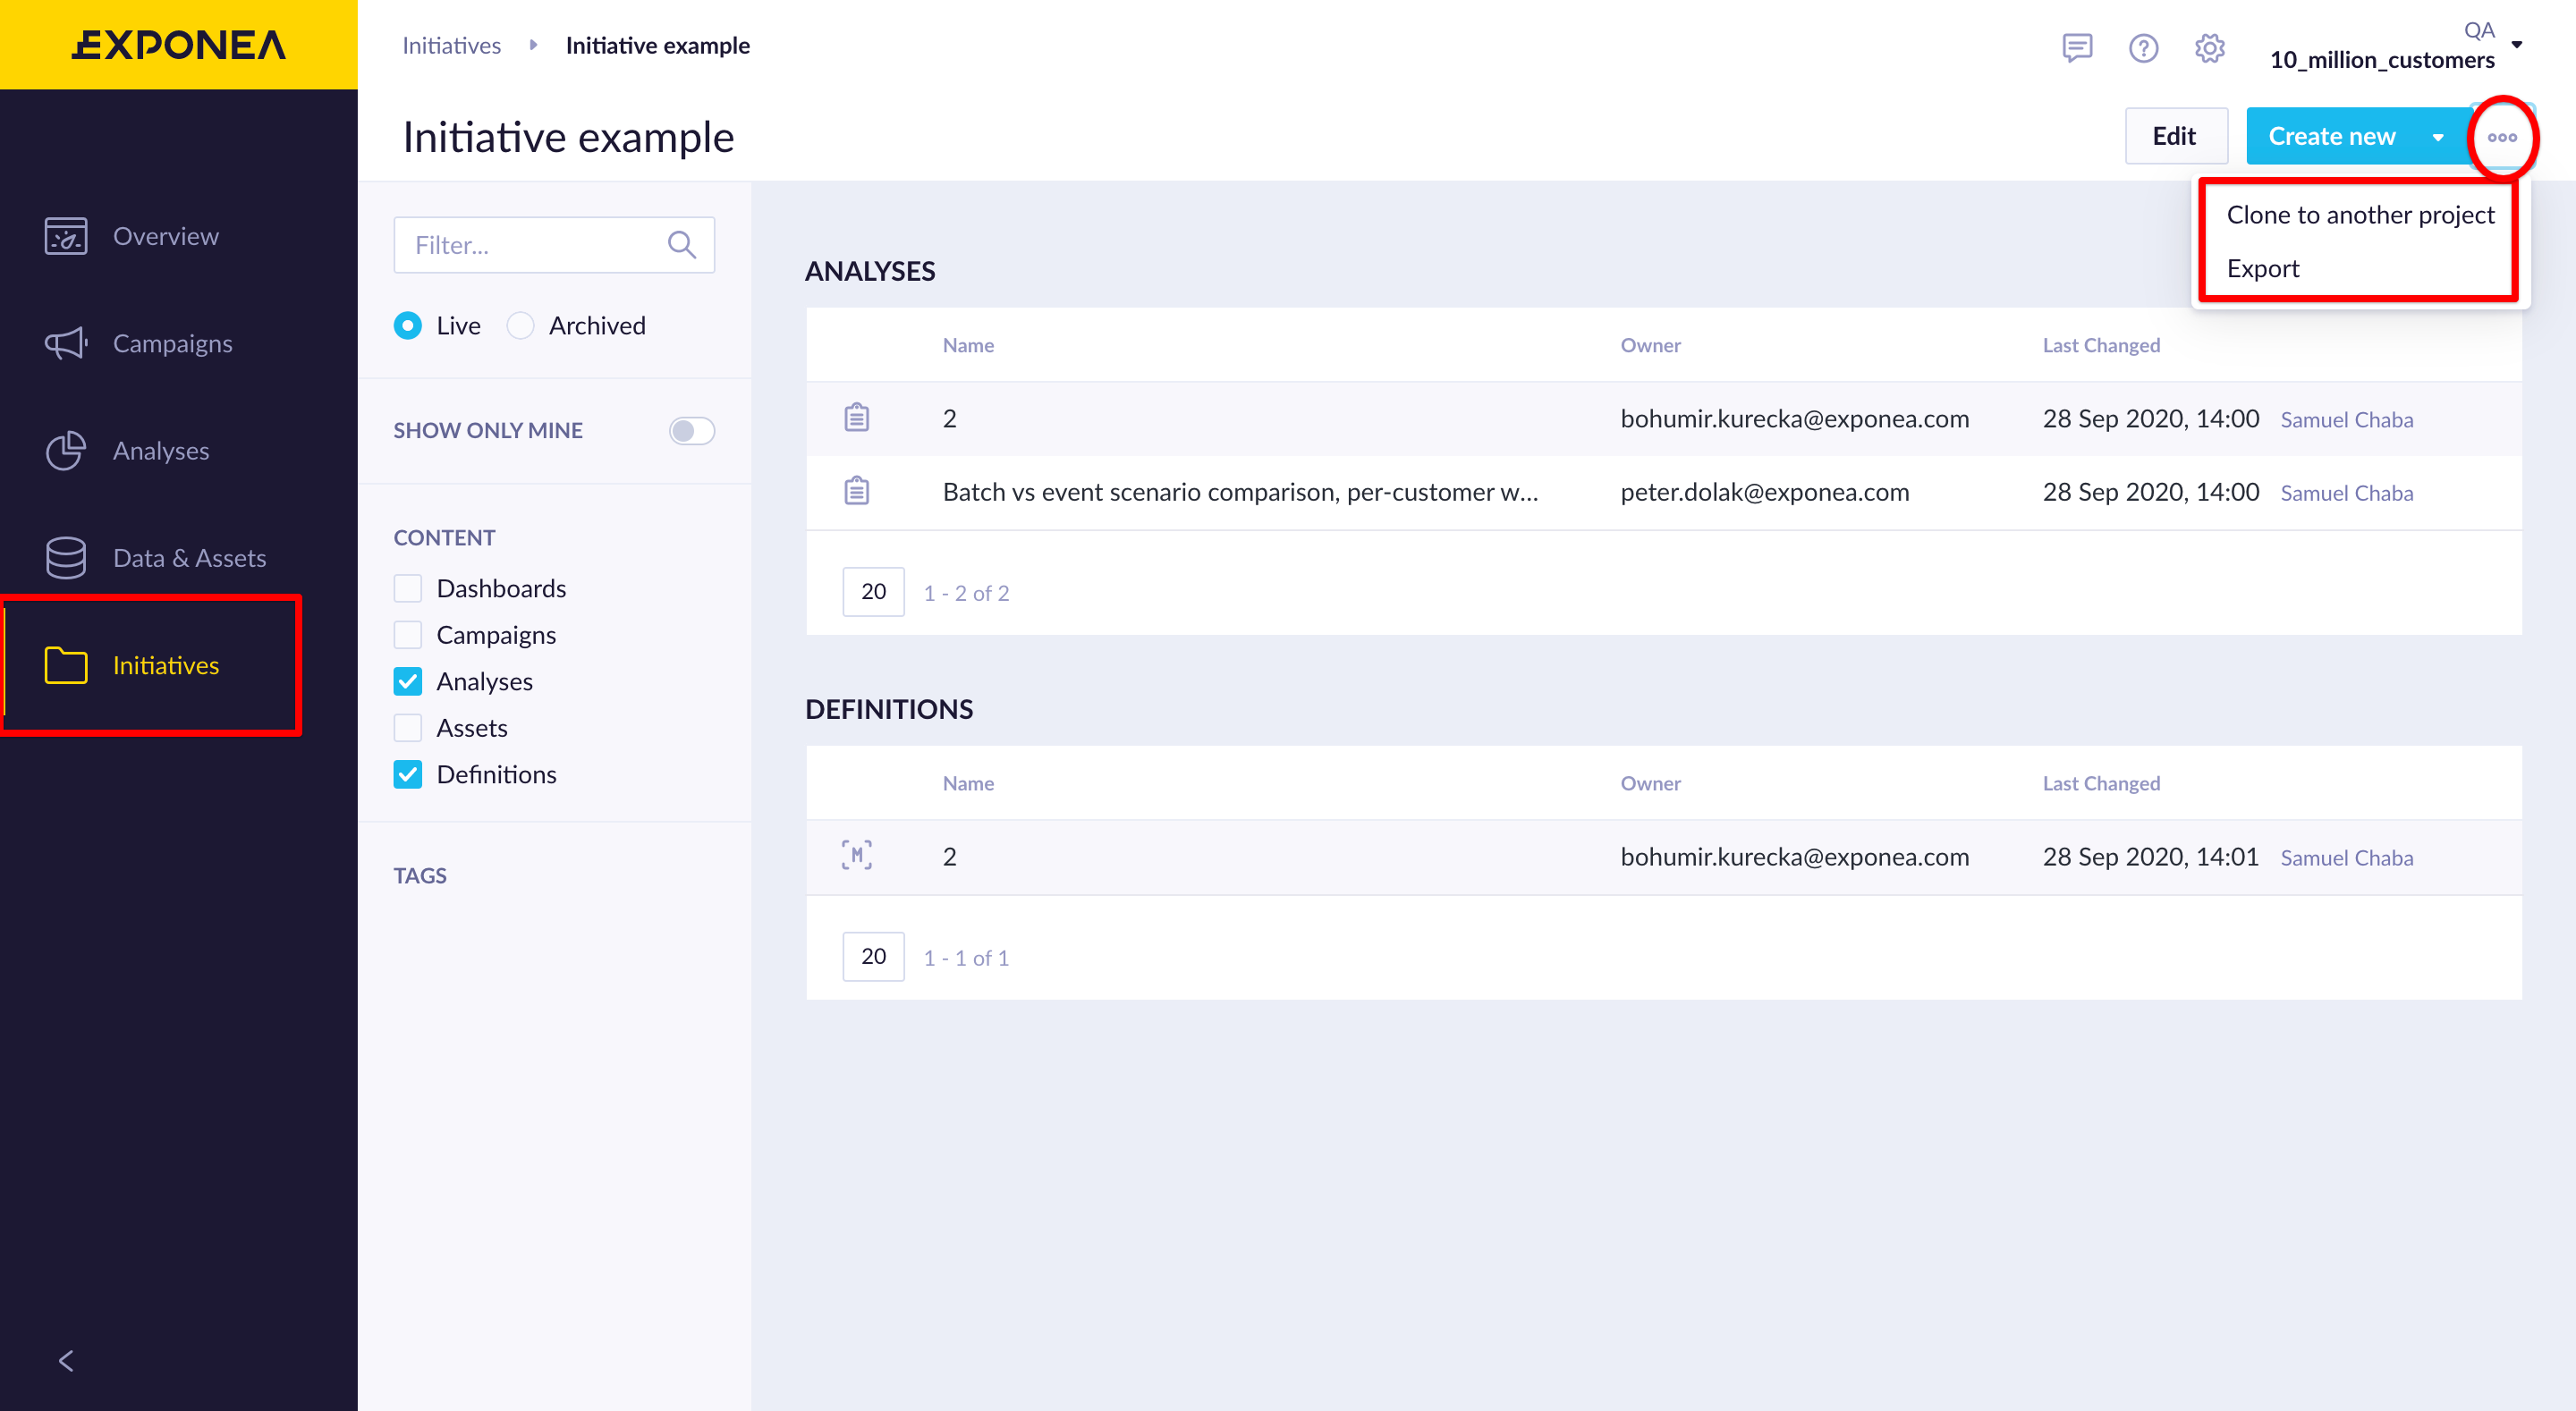
Task: Open the help question mark icon
Action: click(2143, 47)
